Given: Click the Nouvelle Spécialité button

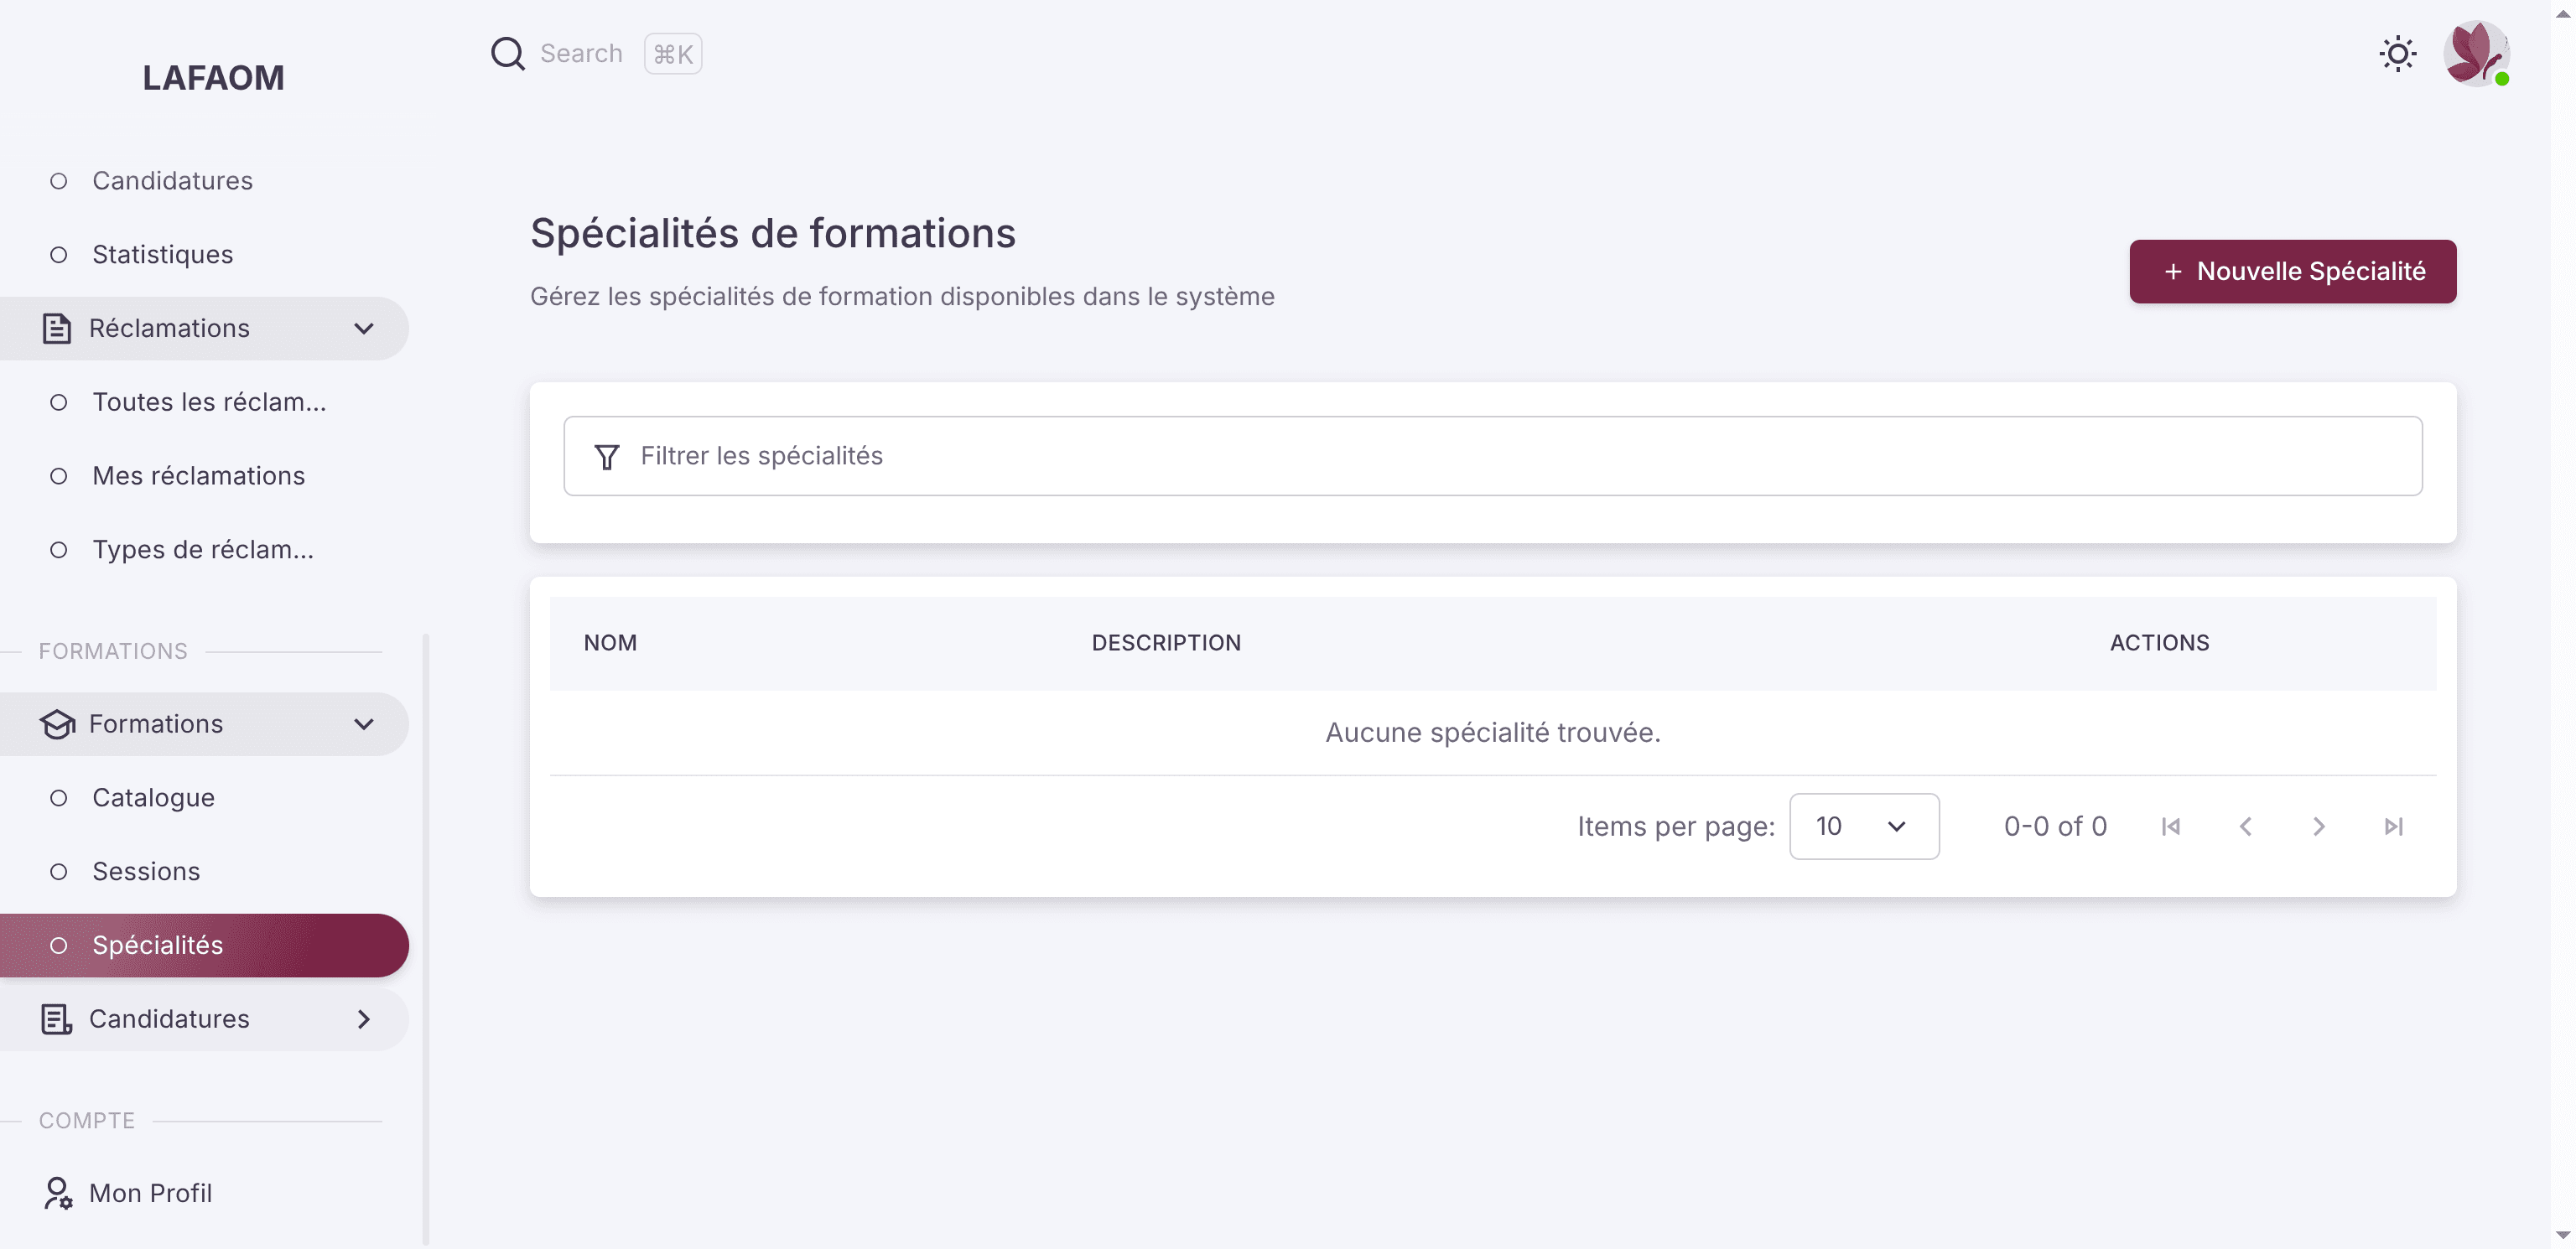Looking at the screenshot, I should 2292,271.
